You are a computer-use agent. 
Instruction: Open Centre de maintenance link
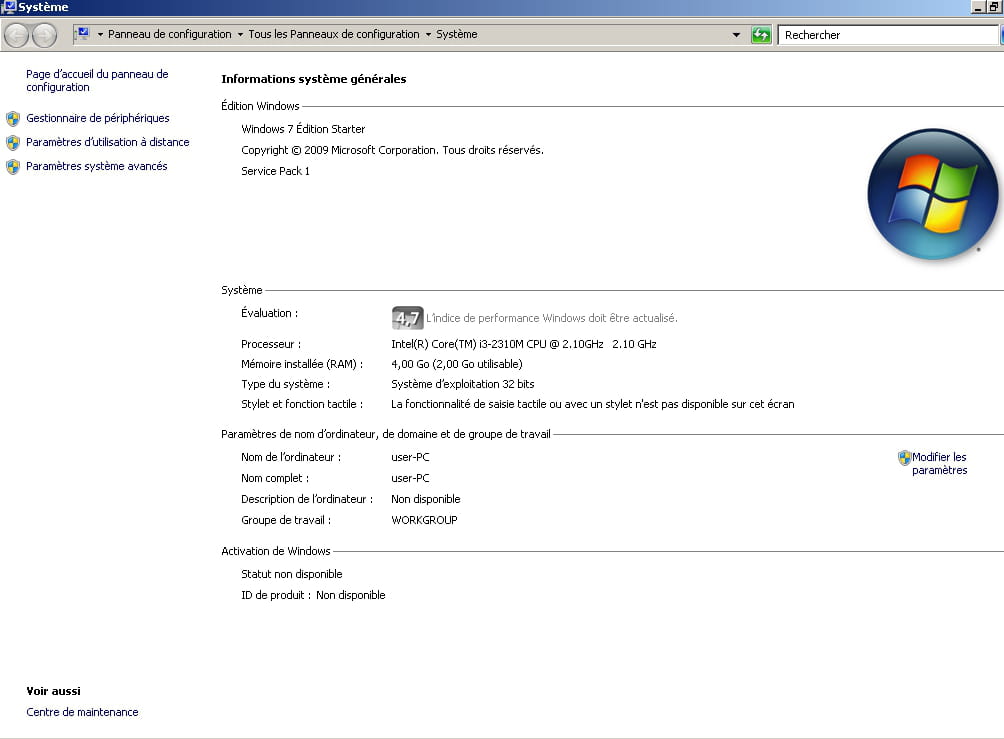coord(82,712)
